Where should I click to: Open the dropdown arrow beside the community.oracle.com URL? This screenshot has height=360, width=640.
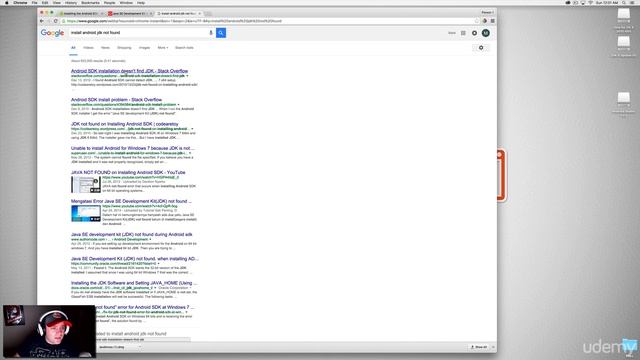coord(159,264)
